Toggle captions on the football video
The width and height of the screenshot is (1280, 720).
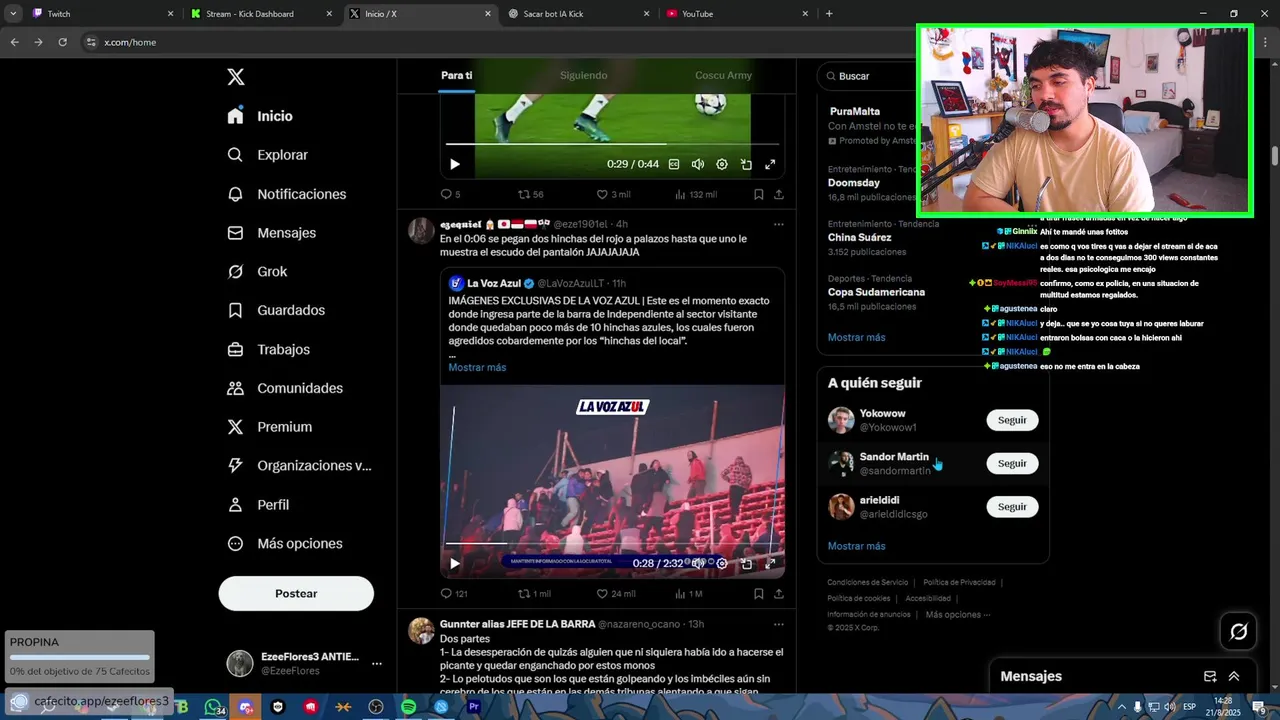674,164
